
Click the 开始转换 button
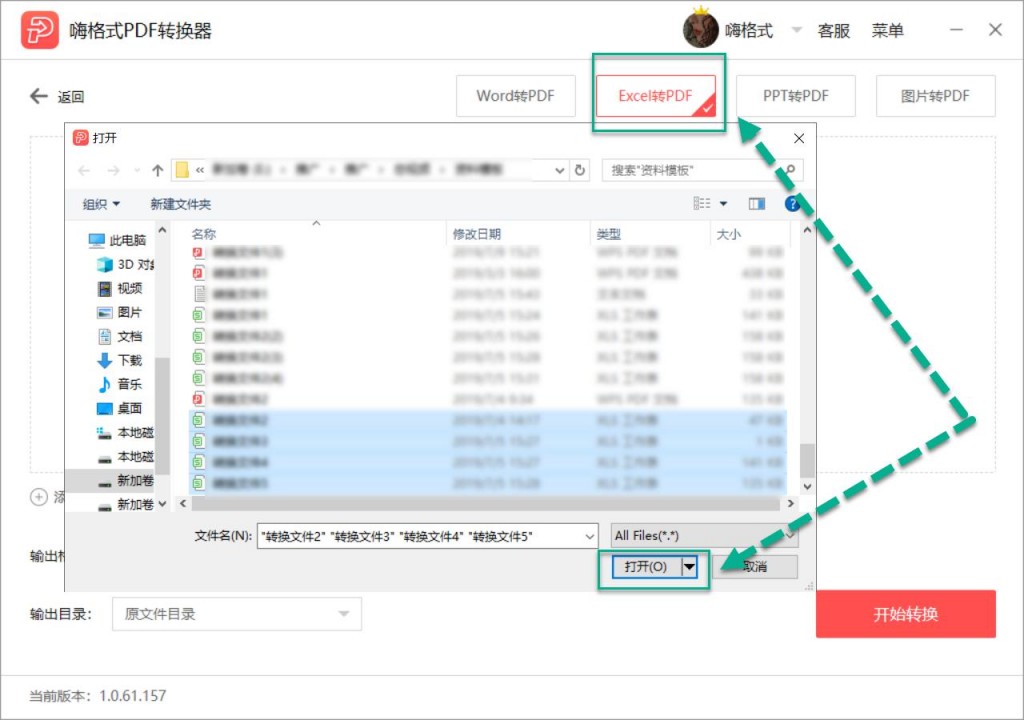point(906,614)
